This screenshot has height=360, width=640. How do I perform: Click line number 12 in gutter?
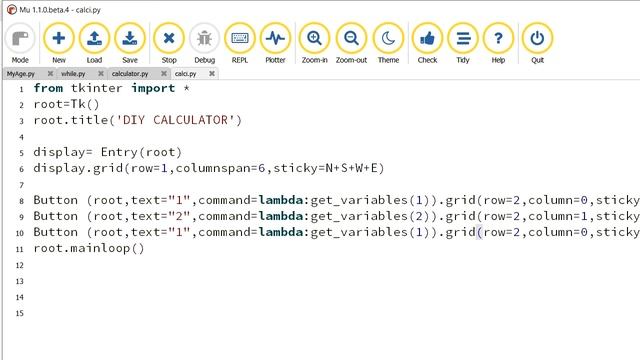20,265
